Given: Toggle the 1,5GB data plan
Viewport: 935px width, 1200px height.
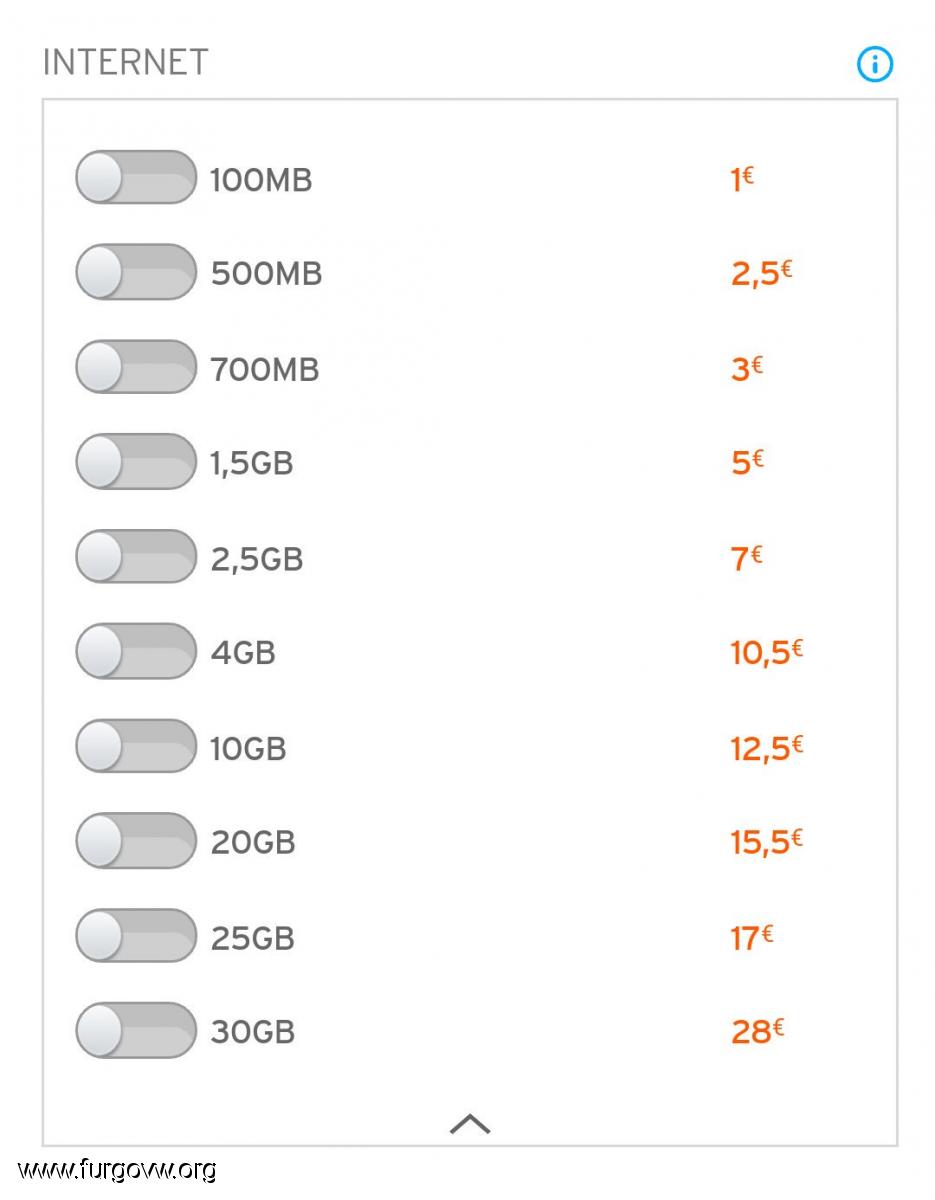Looking at the screenshot, I should [136, 461].
